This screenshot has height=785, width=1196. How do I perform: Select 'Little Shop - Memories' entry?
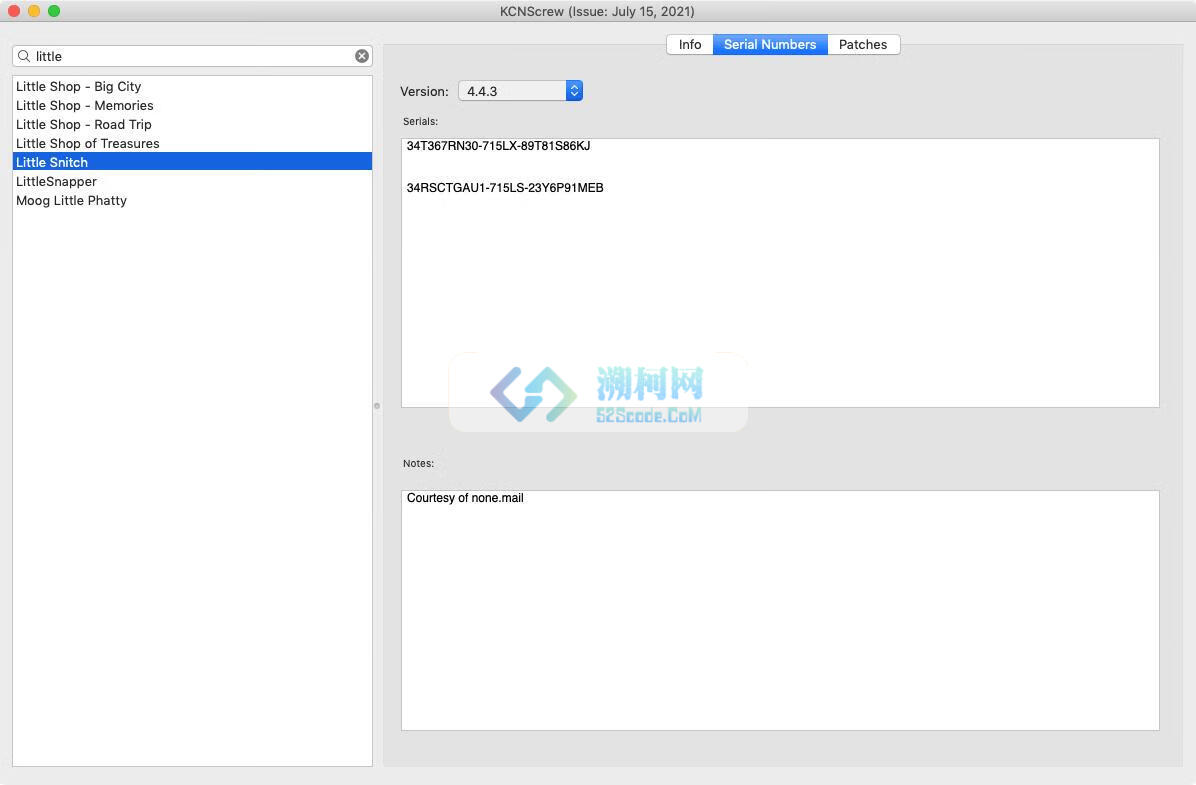click(x=192, y=105)
